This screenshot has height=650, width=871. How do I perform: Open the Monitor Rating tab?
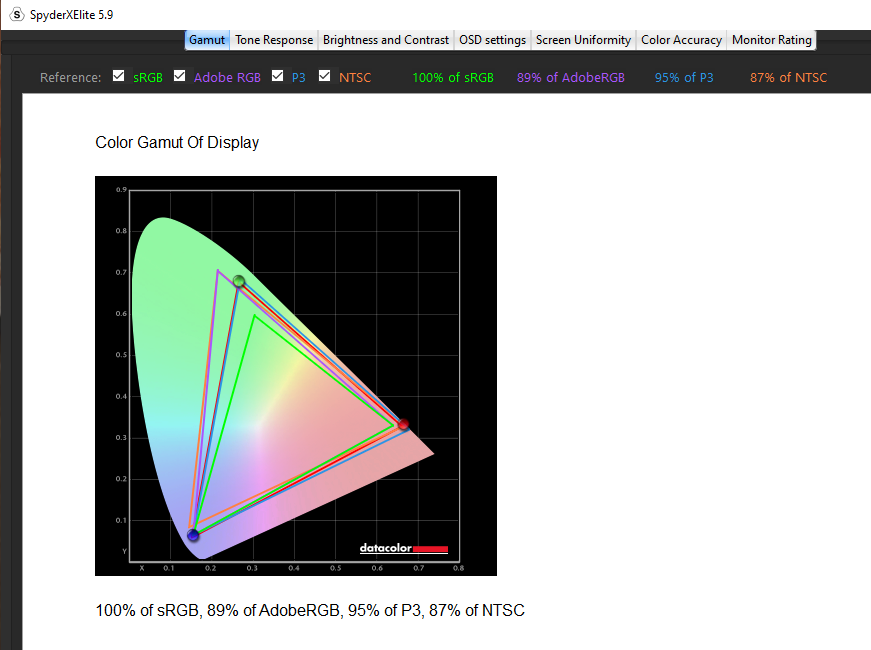(x=771, y=40)
